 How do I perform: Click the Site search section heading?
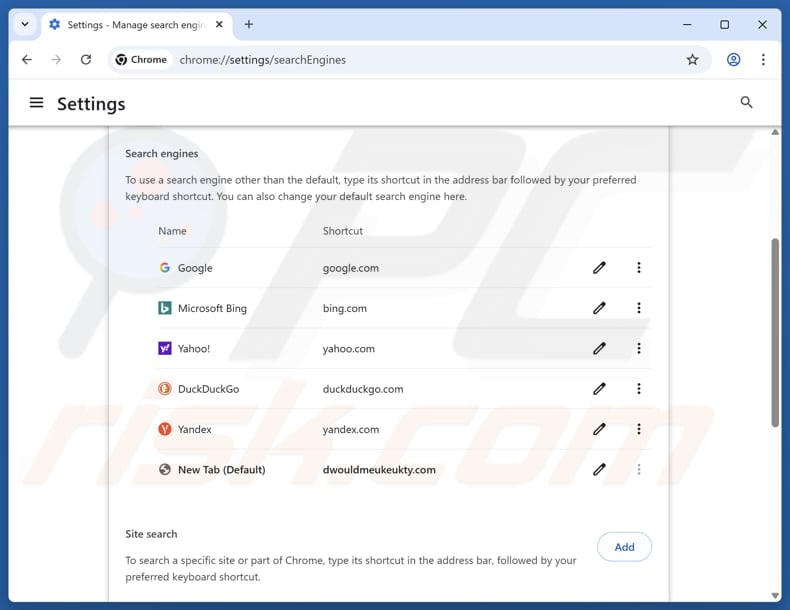coord(151,534)
